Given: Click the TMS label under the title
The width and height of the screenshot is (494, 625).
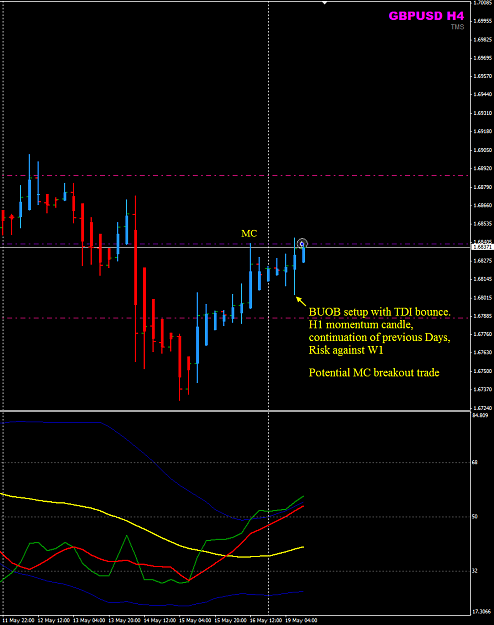Looking at the screenshot, I should tap(457, 27).
